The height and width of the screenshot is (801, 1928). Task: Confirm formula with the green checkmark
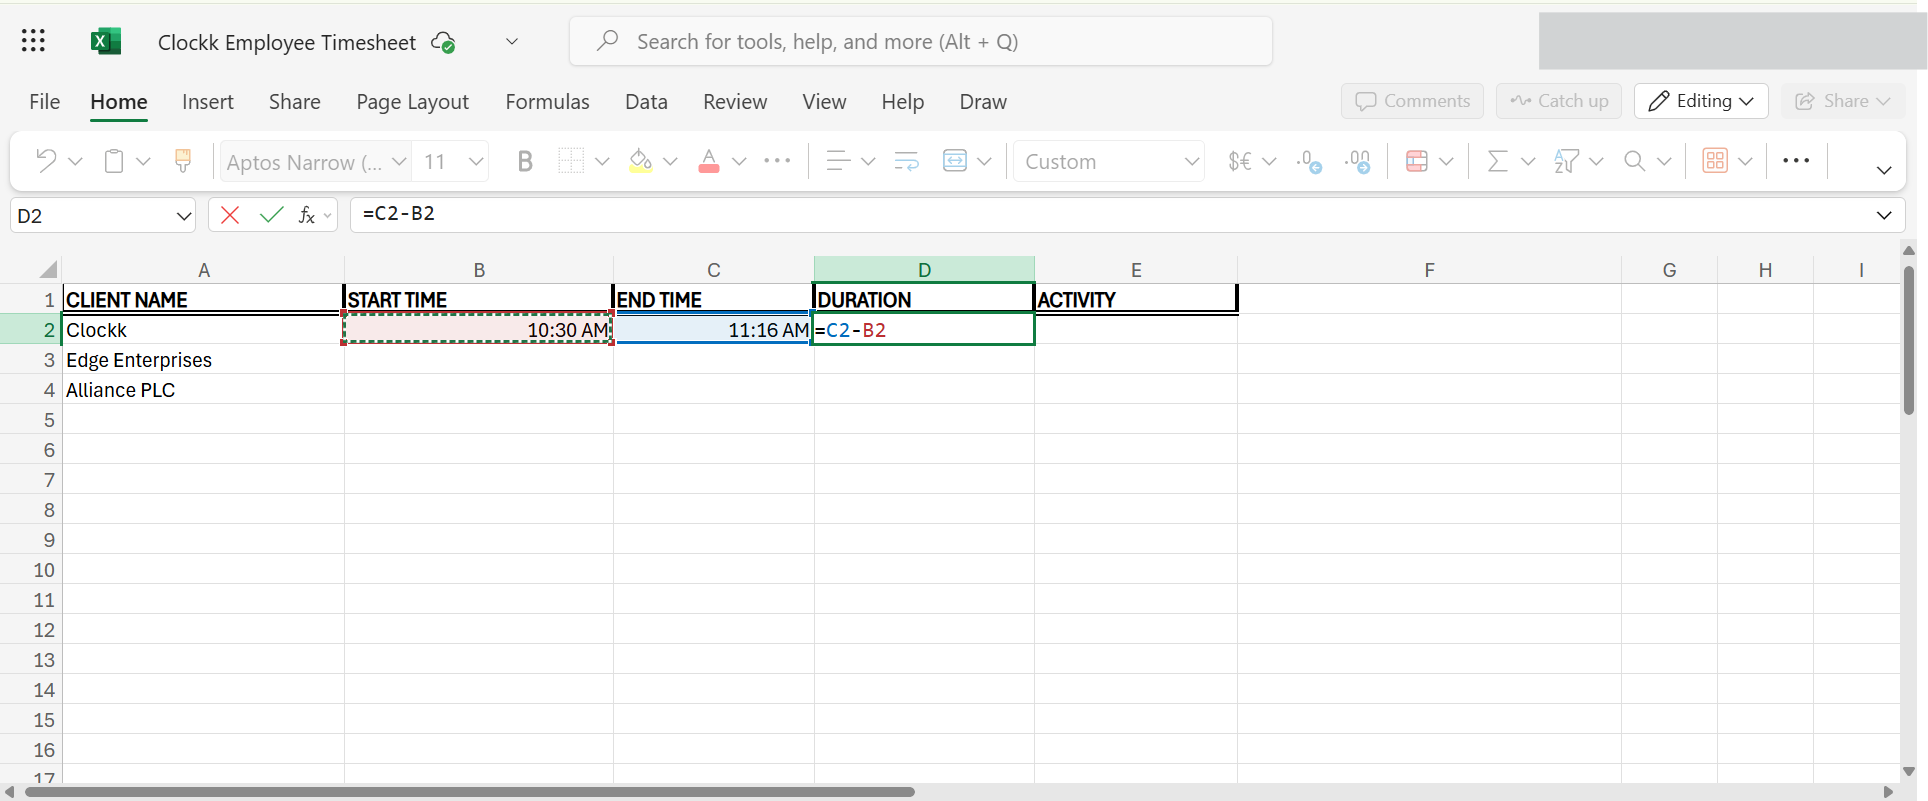pos(271,215)
